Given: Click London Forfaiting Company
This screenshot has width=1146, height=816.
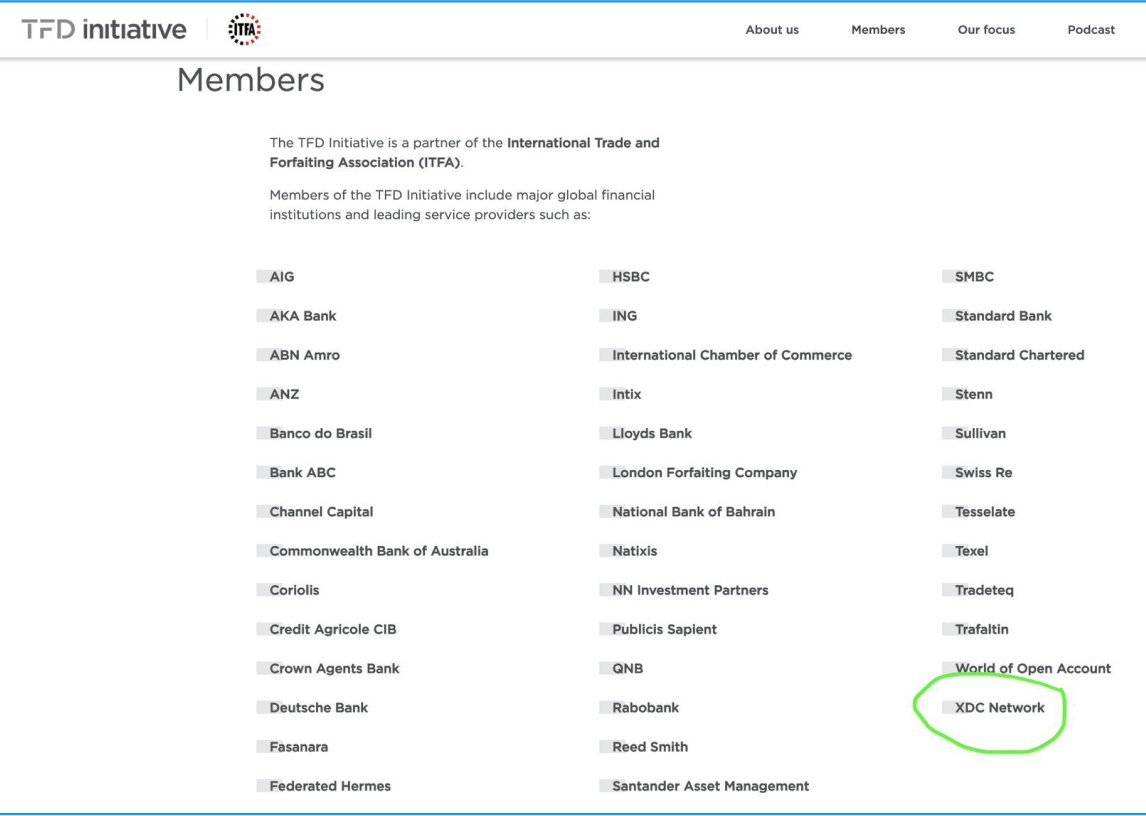Looking at the screenshot, I should click(705, 472).
